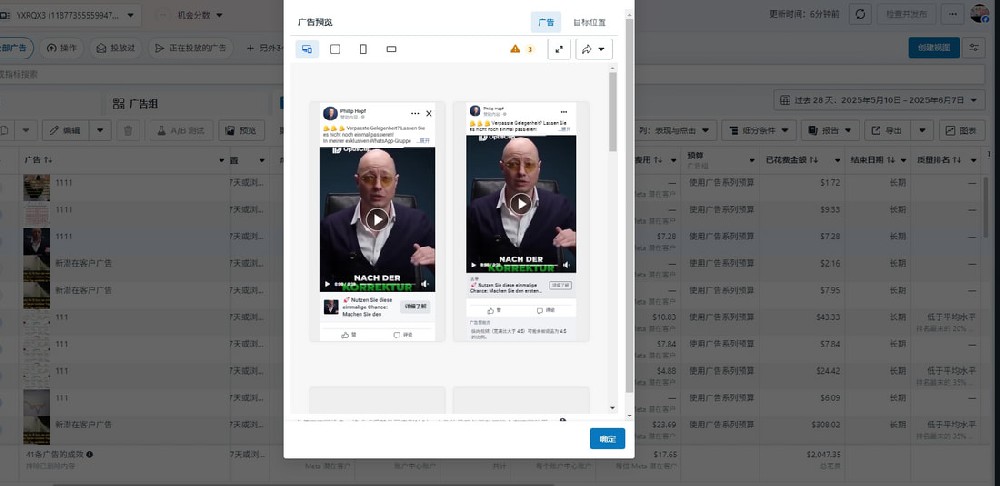Open the 报告 reports dropdown
Image resolution: width=1000 pixels, height=486 pixels.
(830, 131)
